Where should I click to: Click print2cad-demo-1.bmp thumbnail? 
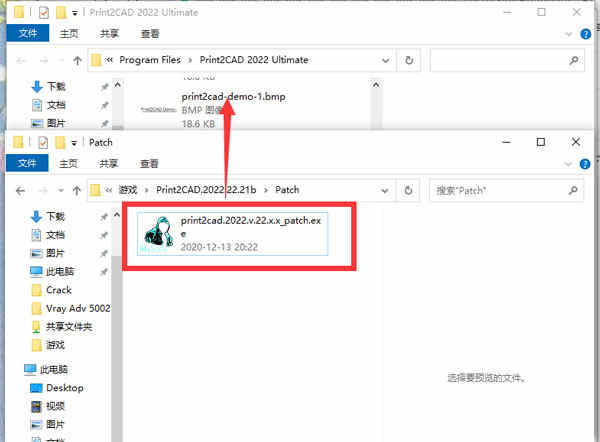158,110
